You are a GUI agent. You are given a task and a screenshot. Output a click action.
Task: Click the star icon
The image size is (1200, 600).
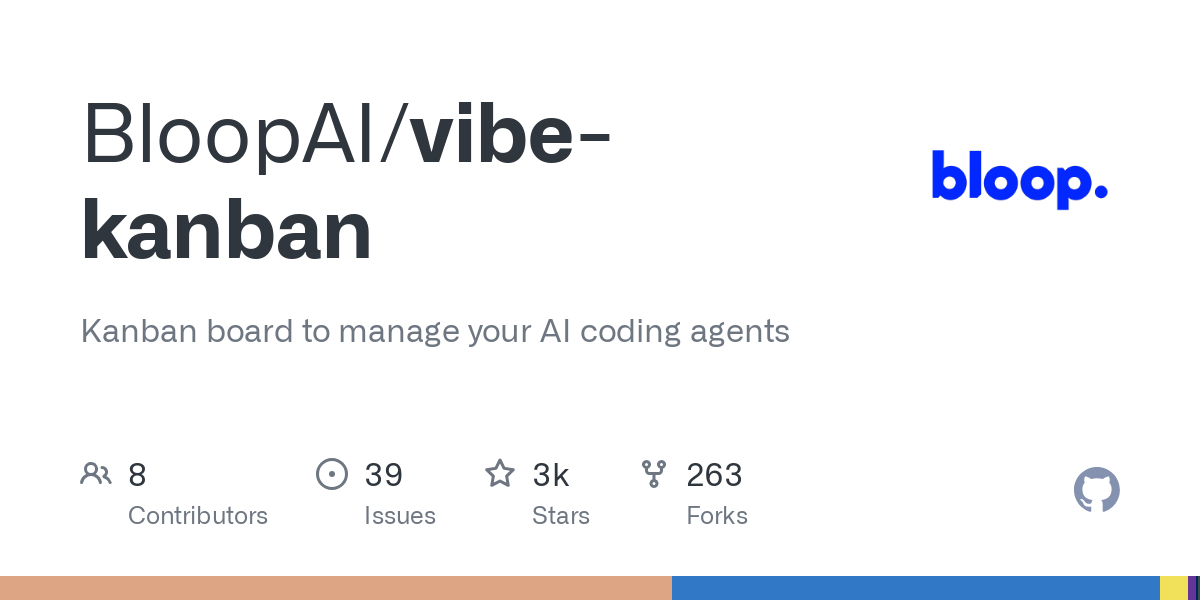click(500, 473)
